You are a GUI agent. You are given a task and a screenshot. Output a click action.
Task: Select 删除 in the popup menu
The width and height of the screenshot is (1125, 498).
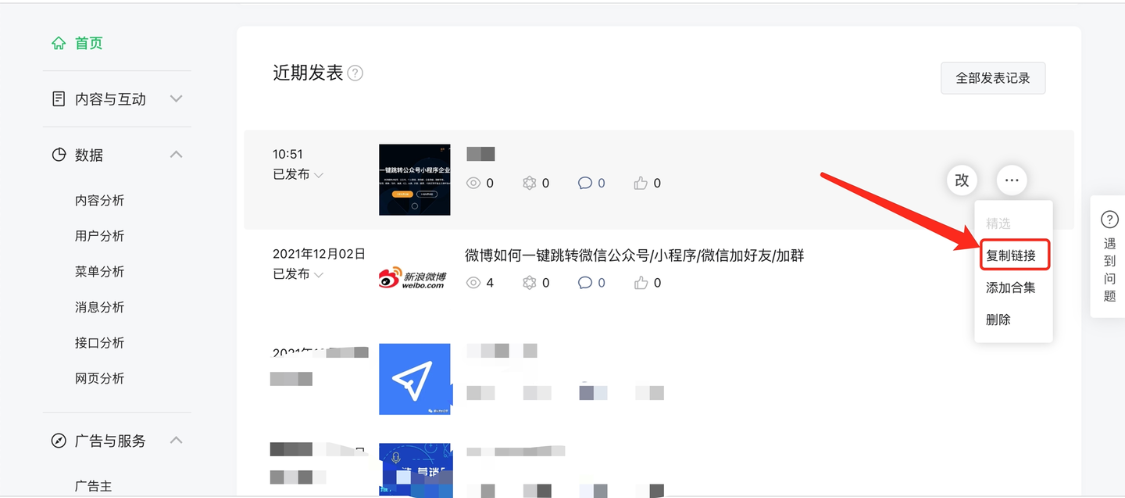click(998, 320)
